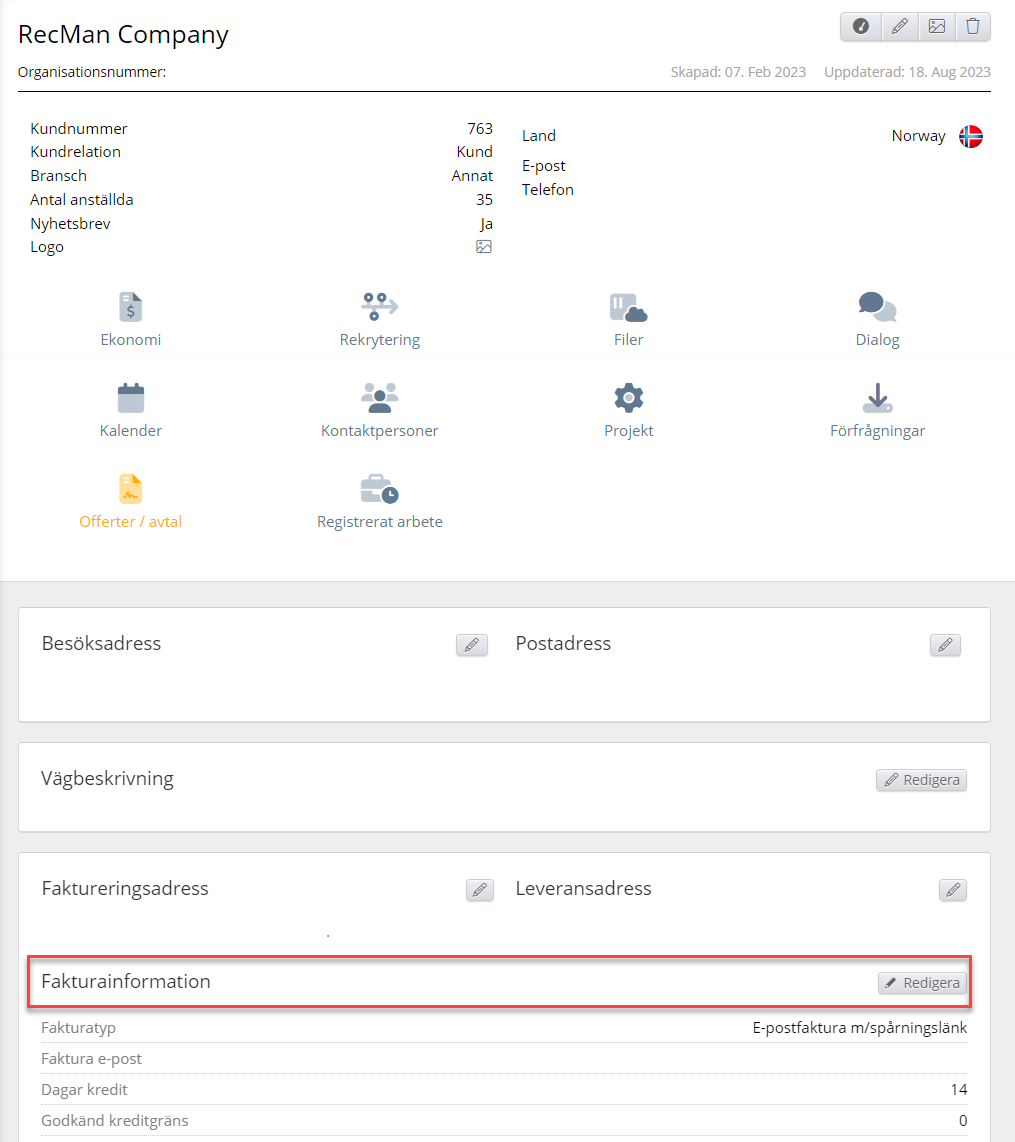Open the Dialog section
The width and height of the screenshot is (1015, 1142).
click(x=877, y=319)
